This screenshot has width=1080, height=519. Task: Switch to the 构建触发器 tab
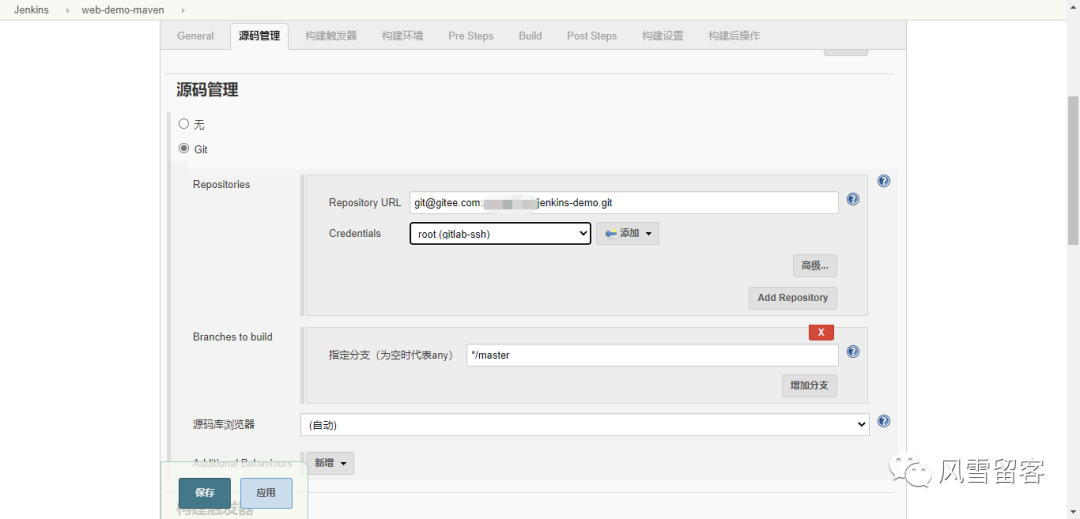tap(331, 36)
